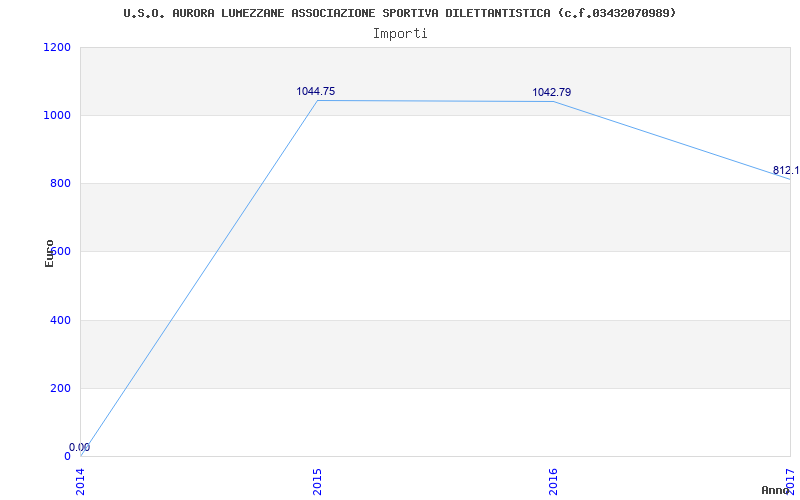The height and width of the screenshot is (500, 800).
Task: Click the 400 y-axis value
Action: click(x=60, y=320)
